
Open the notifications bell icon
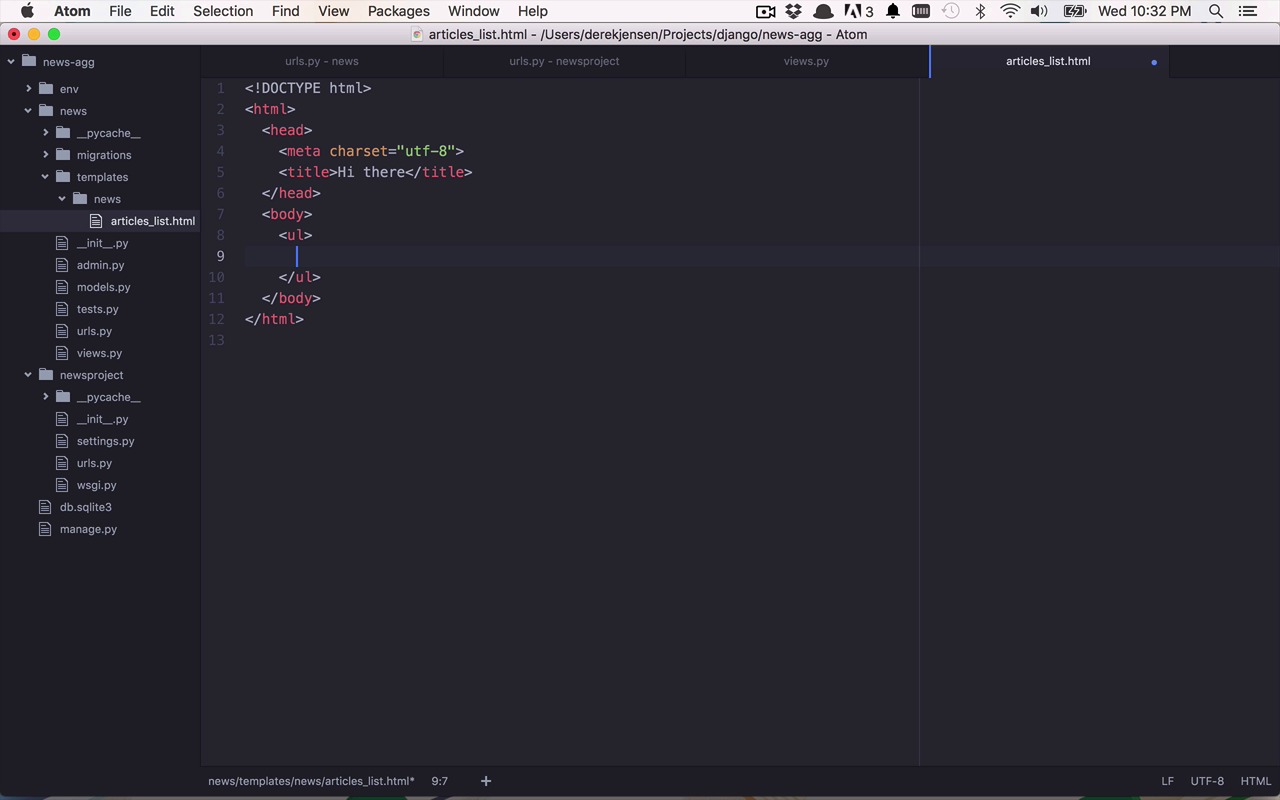click(x=892, y=11)
